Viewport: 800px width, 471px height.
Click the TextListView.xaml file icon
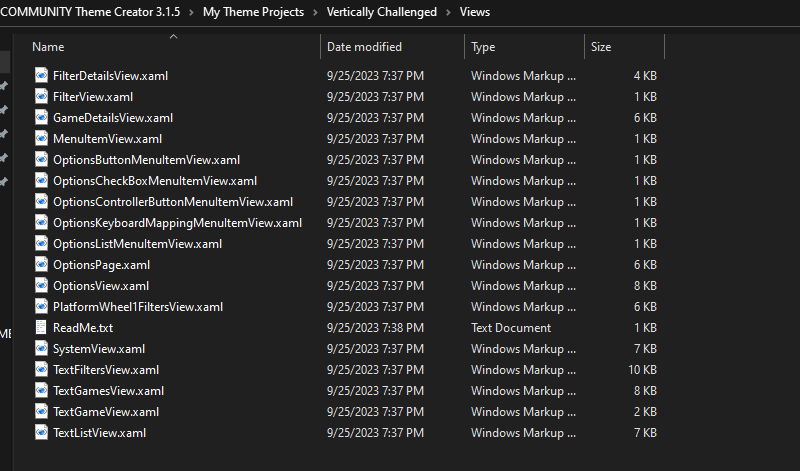[x=41, y=433]
